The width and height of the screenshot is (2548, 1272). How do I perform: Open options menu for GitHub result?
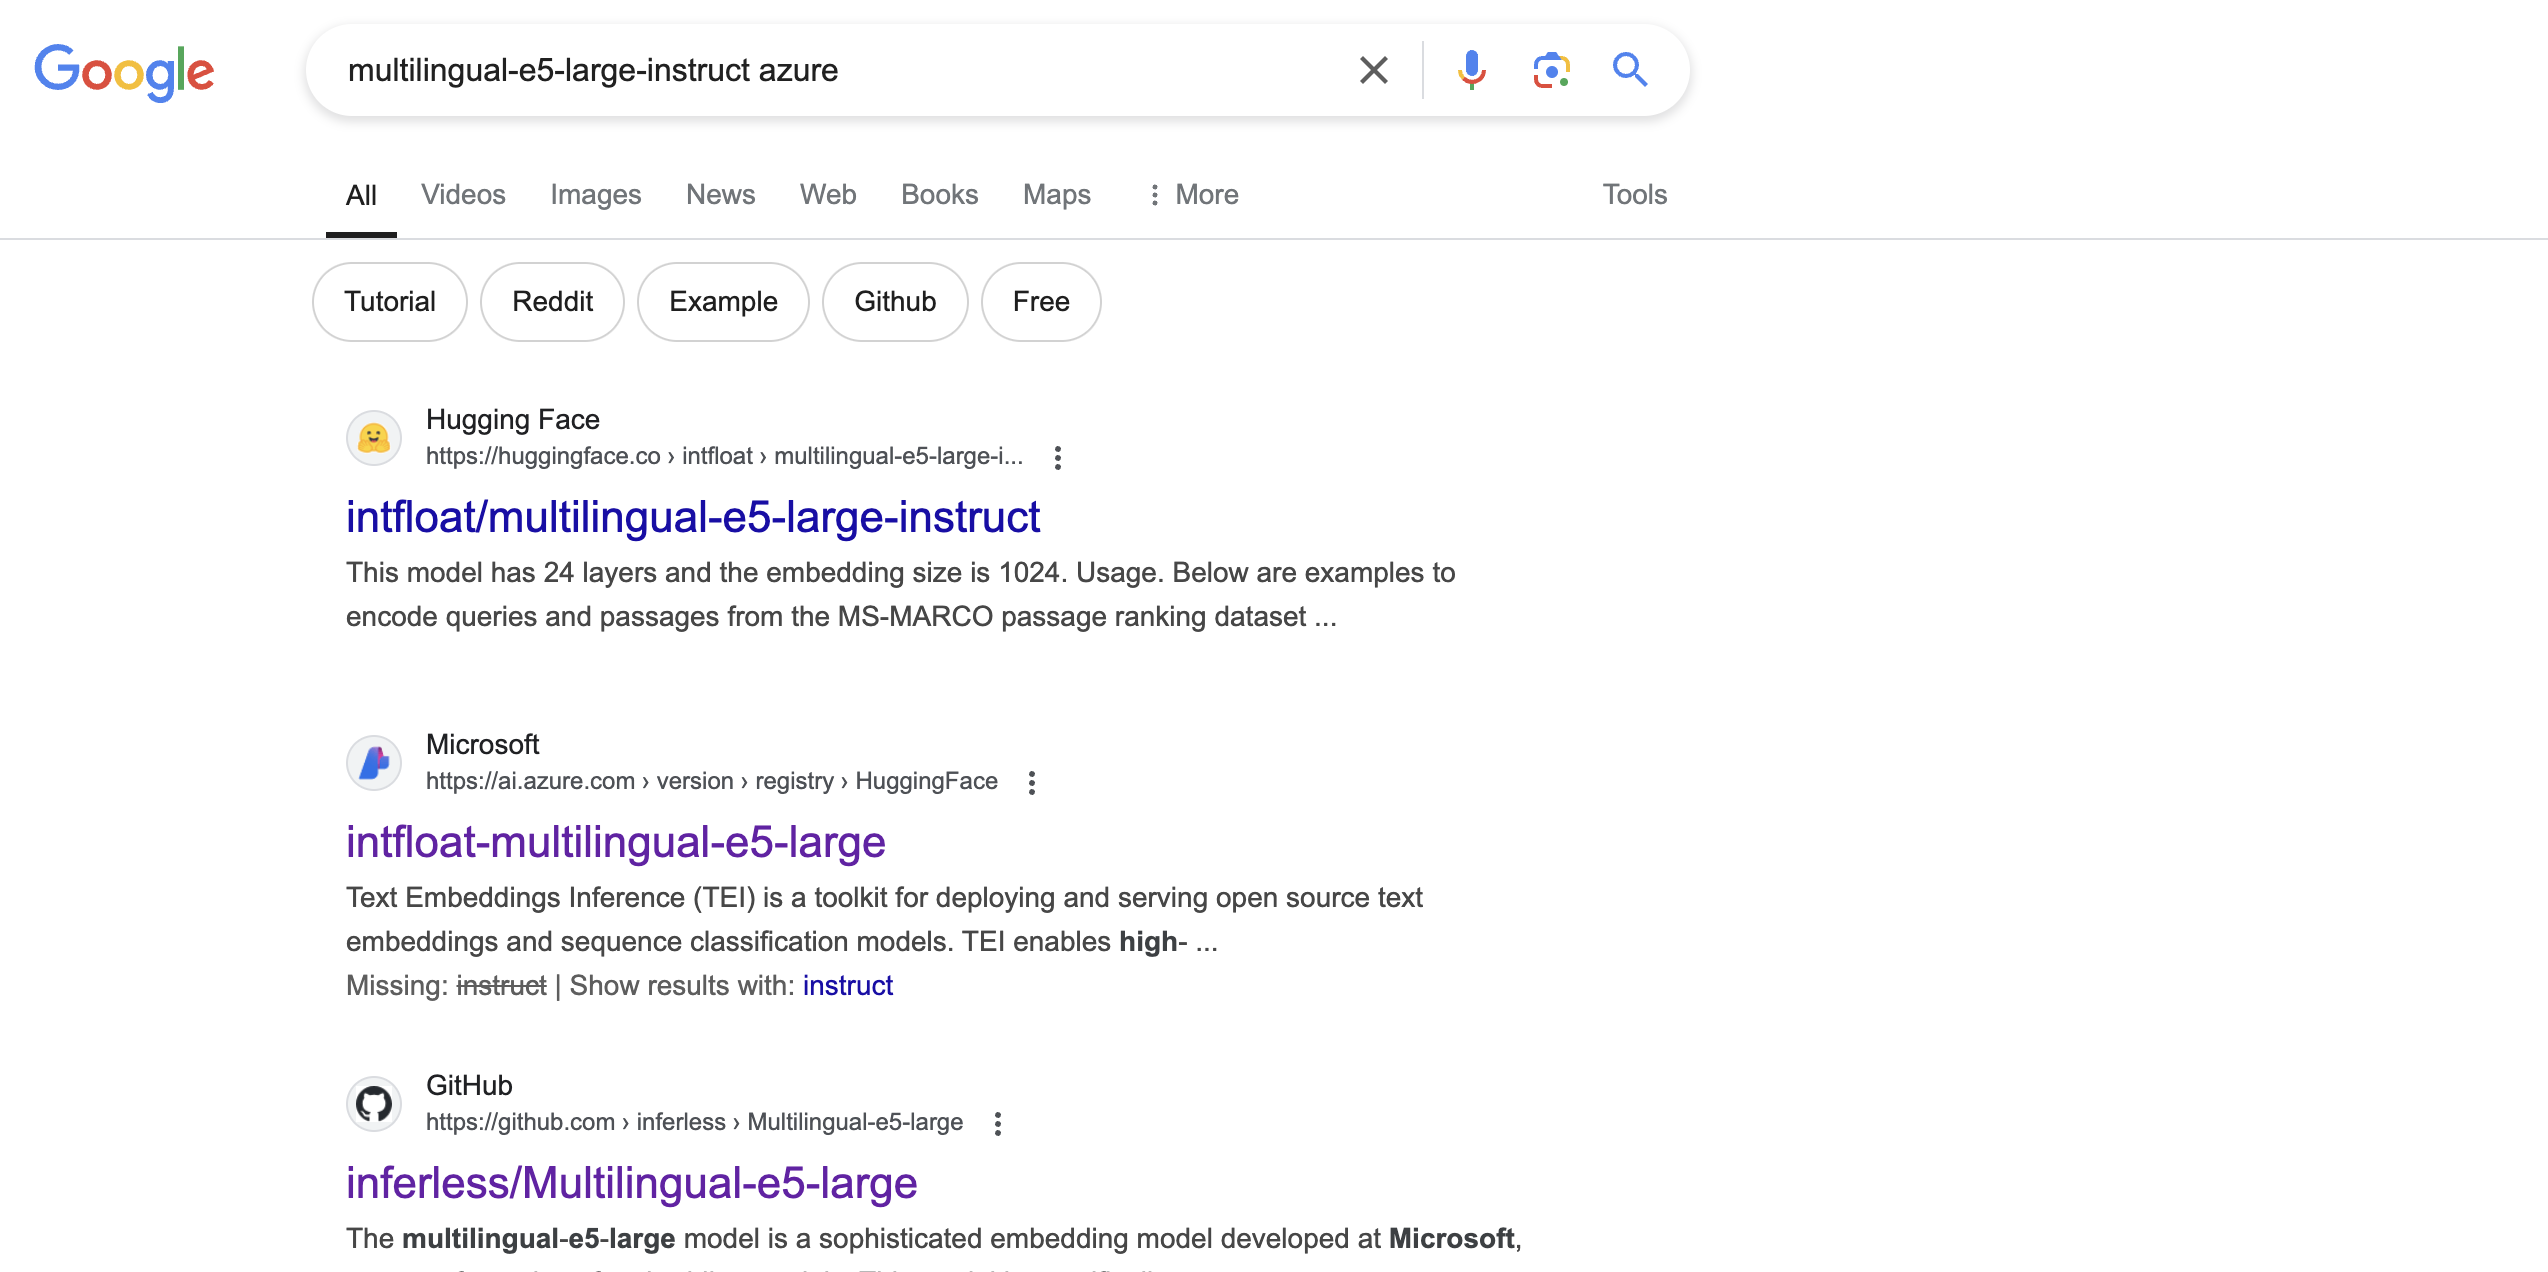(x=998, y=1124)
